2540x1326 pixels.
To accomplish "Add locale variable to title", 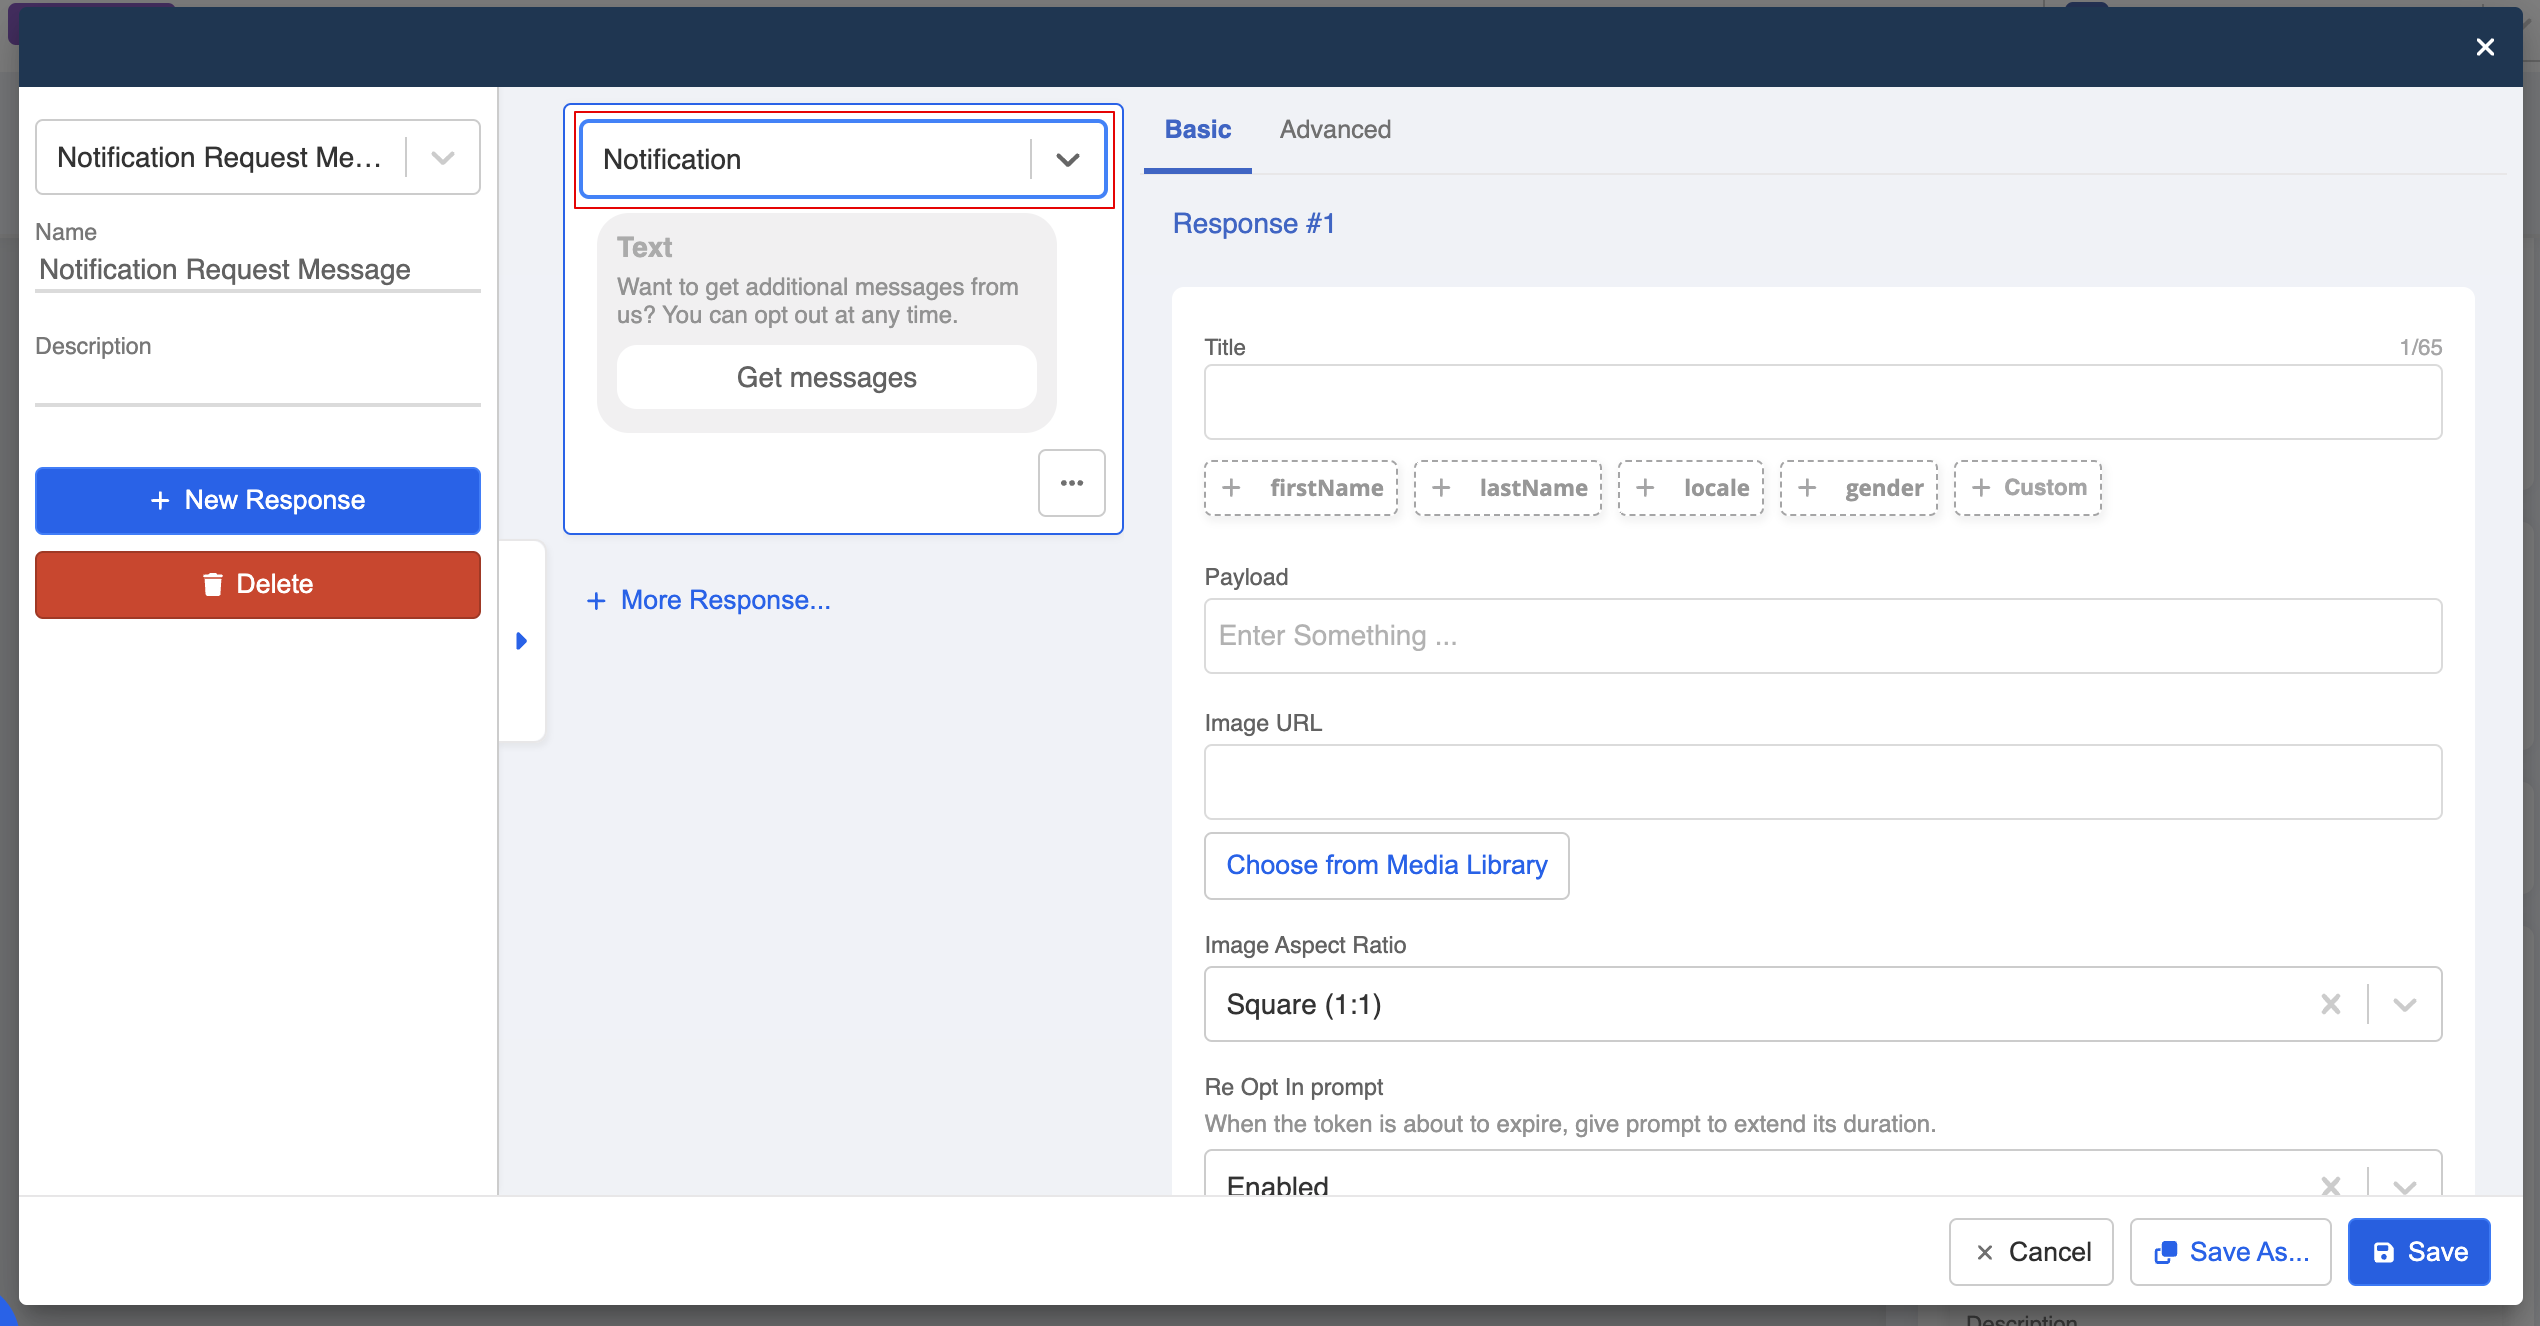I will pyautogui.click(x=1691, y=488).
